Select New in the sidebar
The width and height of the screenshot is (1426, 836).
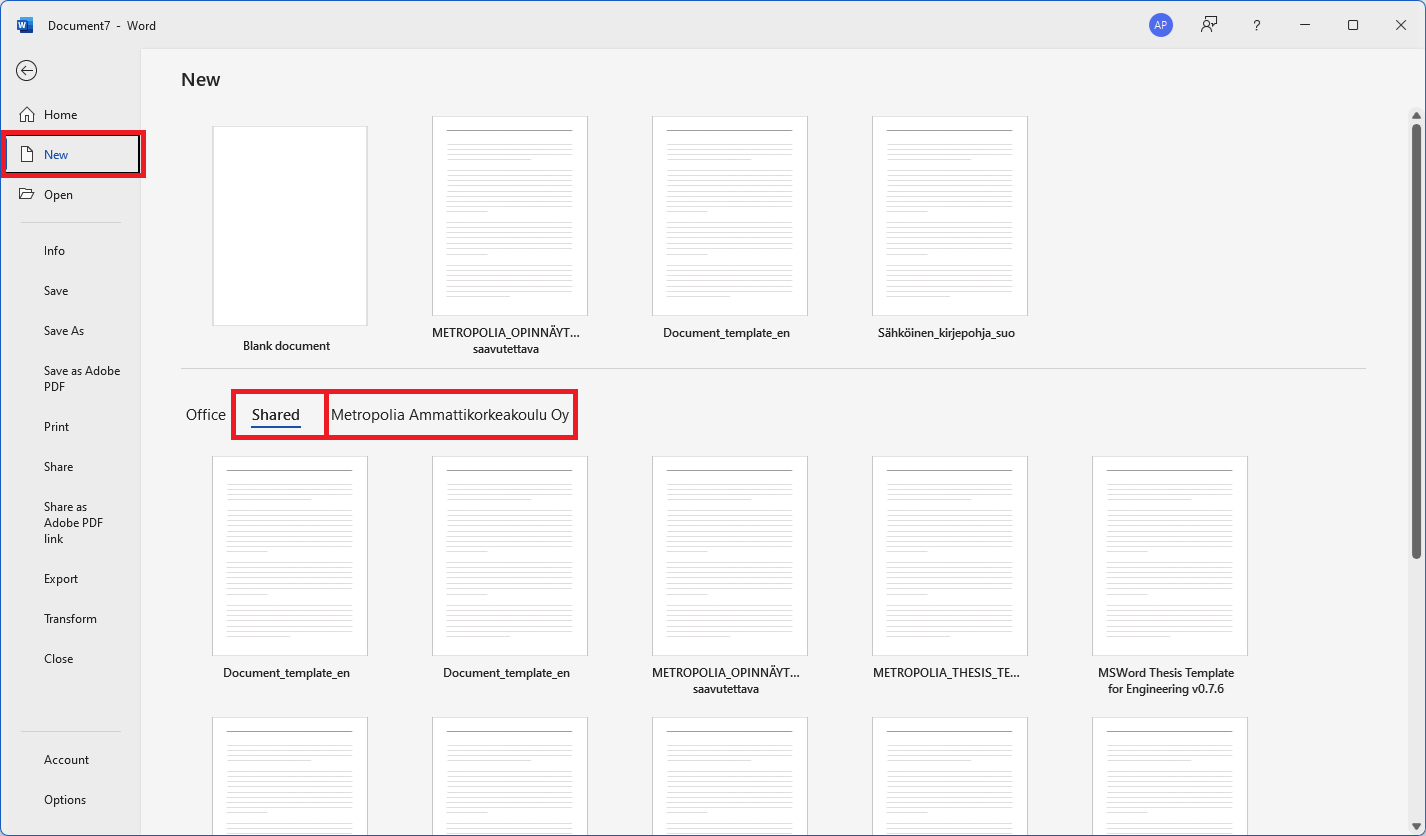tap(72, 155)
